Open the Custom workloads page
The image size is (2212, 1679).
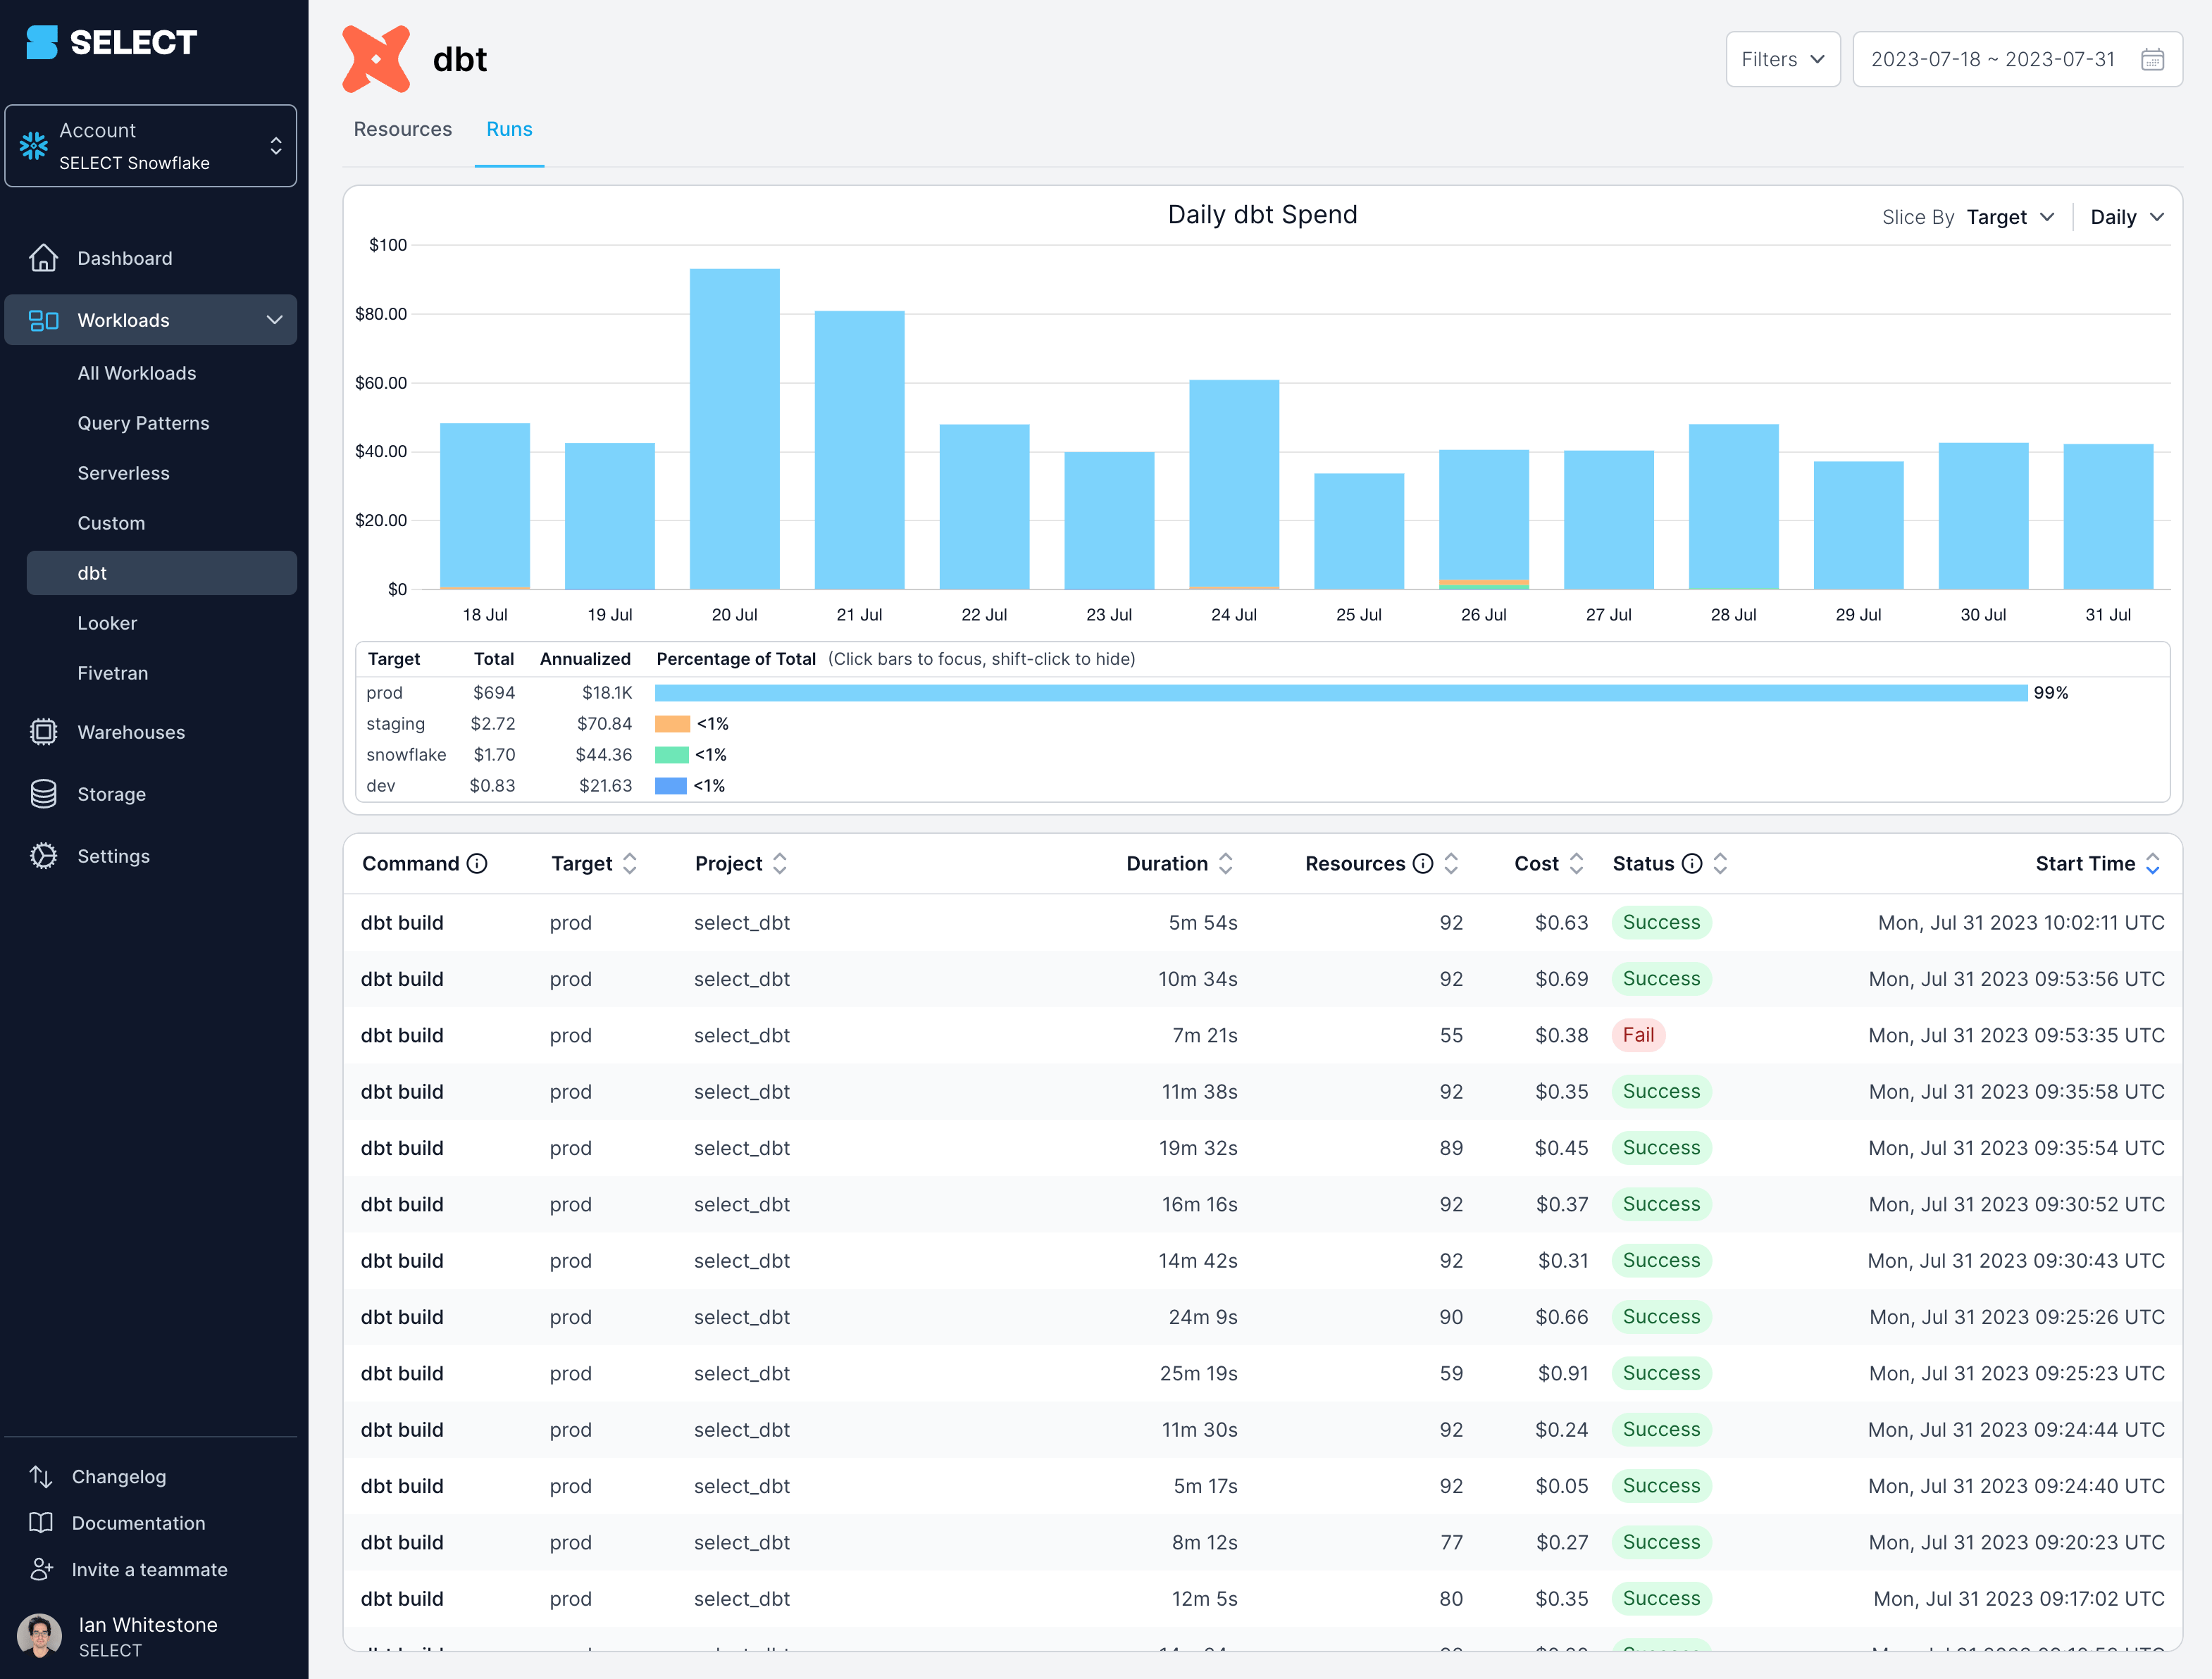111,523
